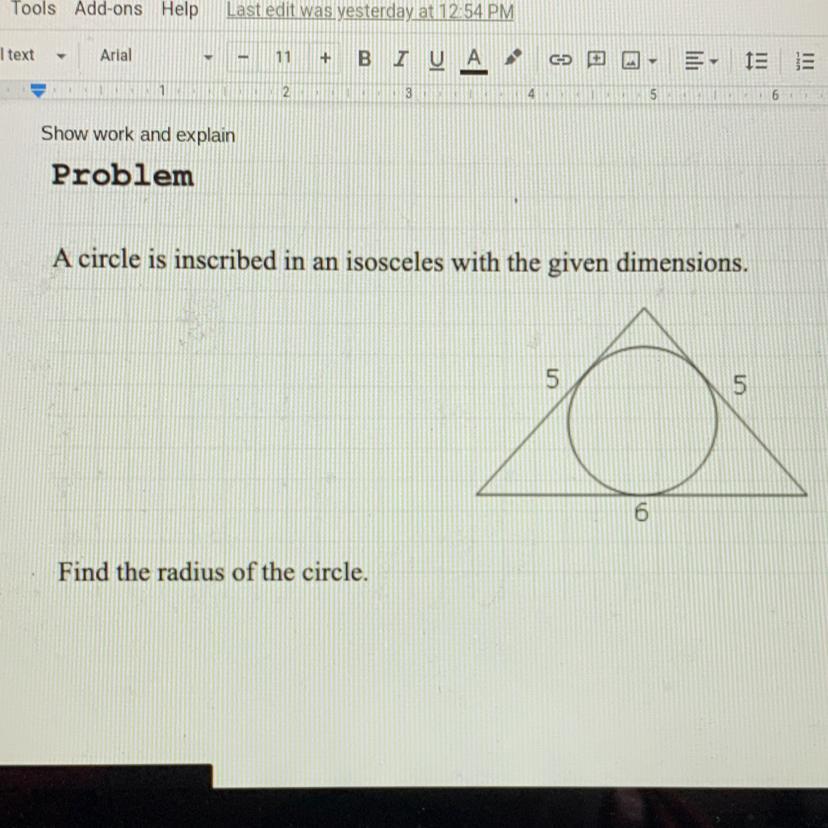Viewport: 828px width, 828px height.
Task: Open the Add-ons menu
Action: pyautogui.click(x=108, y=8)
